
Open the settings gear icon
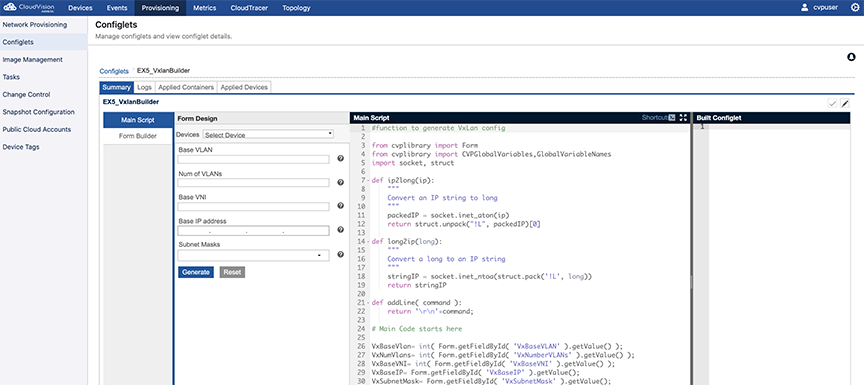(x=855, y=8)
